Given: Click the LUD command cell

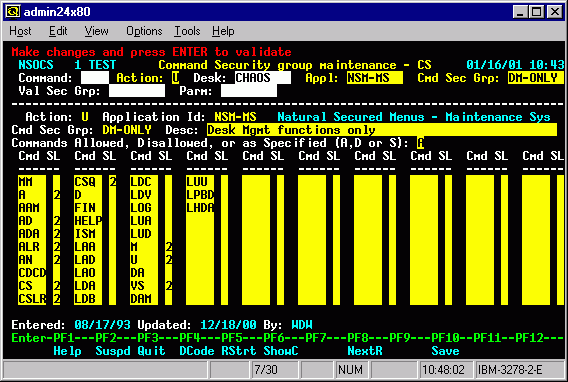Looking at the screenshot, I should pos(144,234).
